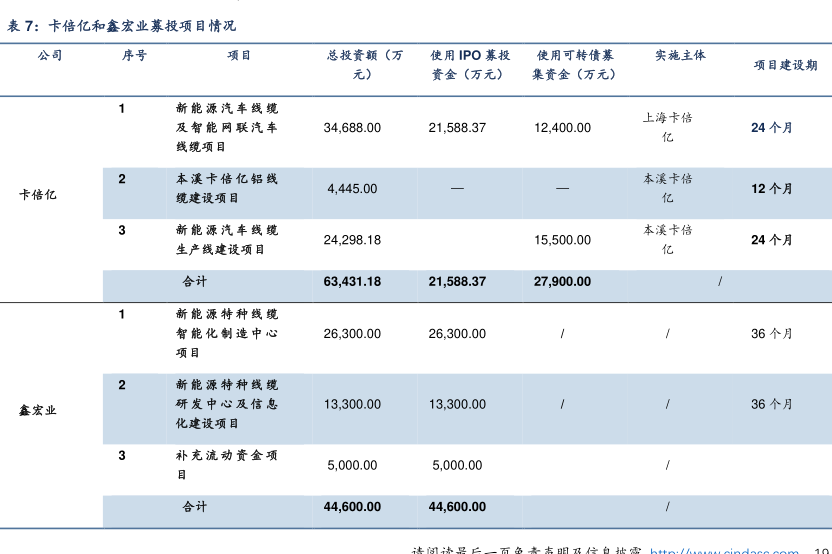
Task: Click the 补充流动资金项目 project name
Action: (227, 464)
